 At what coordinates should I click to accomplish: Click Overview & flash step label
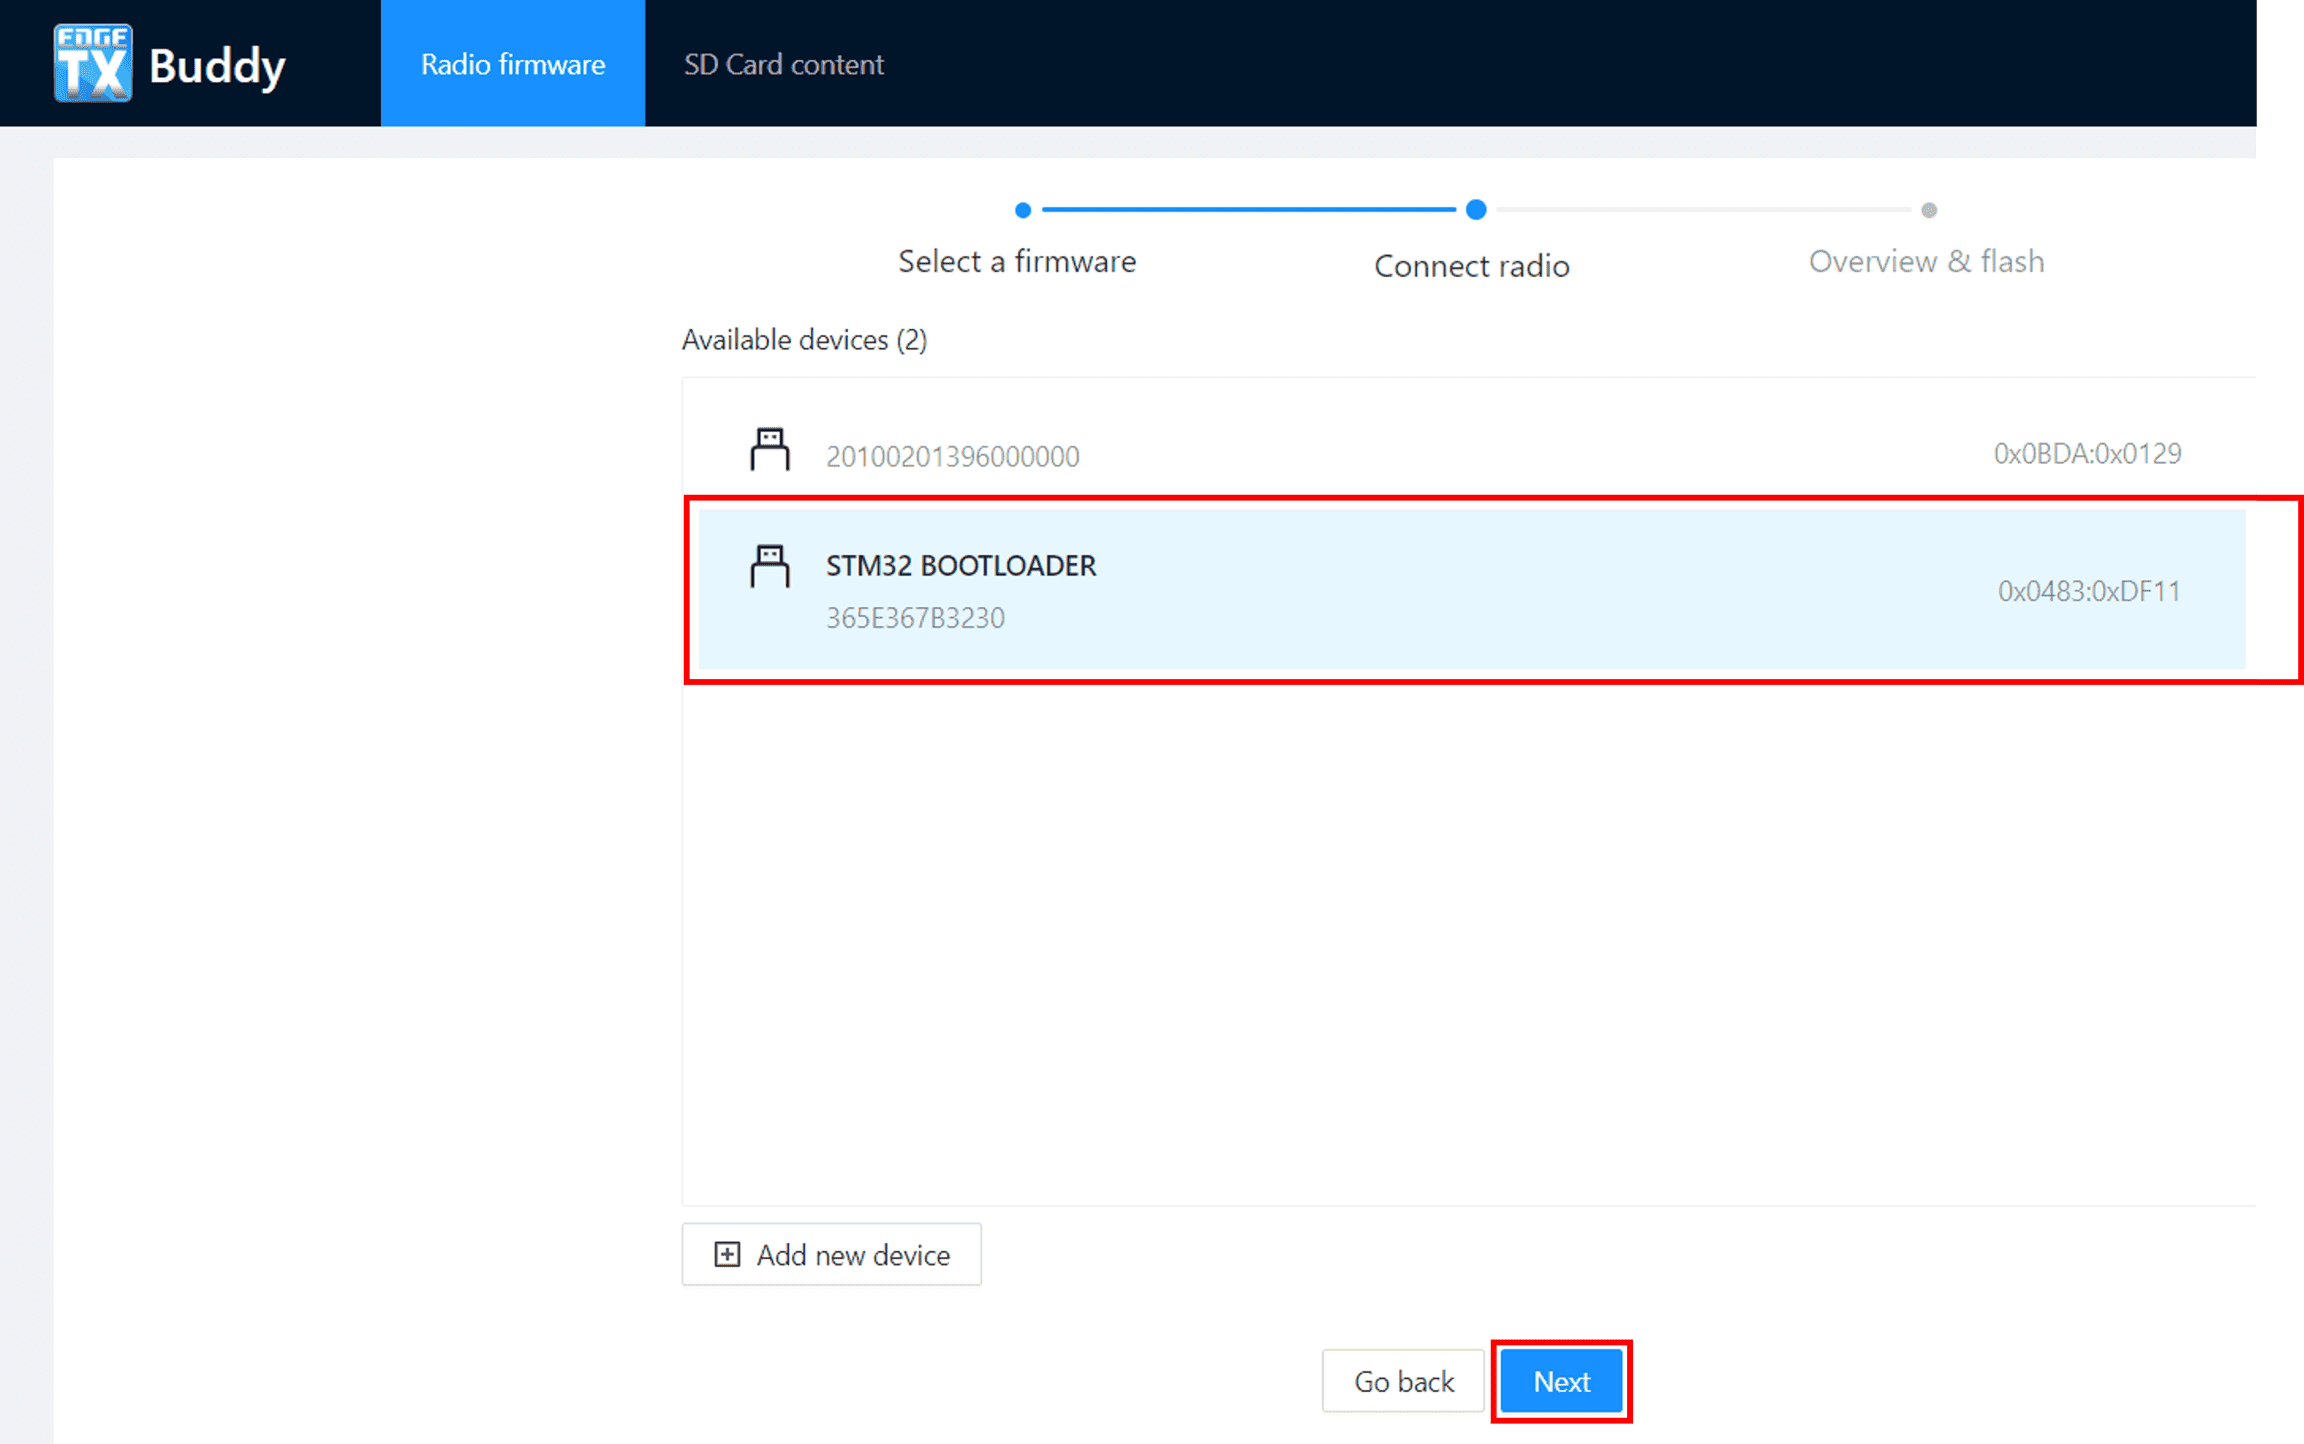click(x=1926, y=262)
